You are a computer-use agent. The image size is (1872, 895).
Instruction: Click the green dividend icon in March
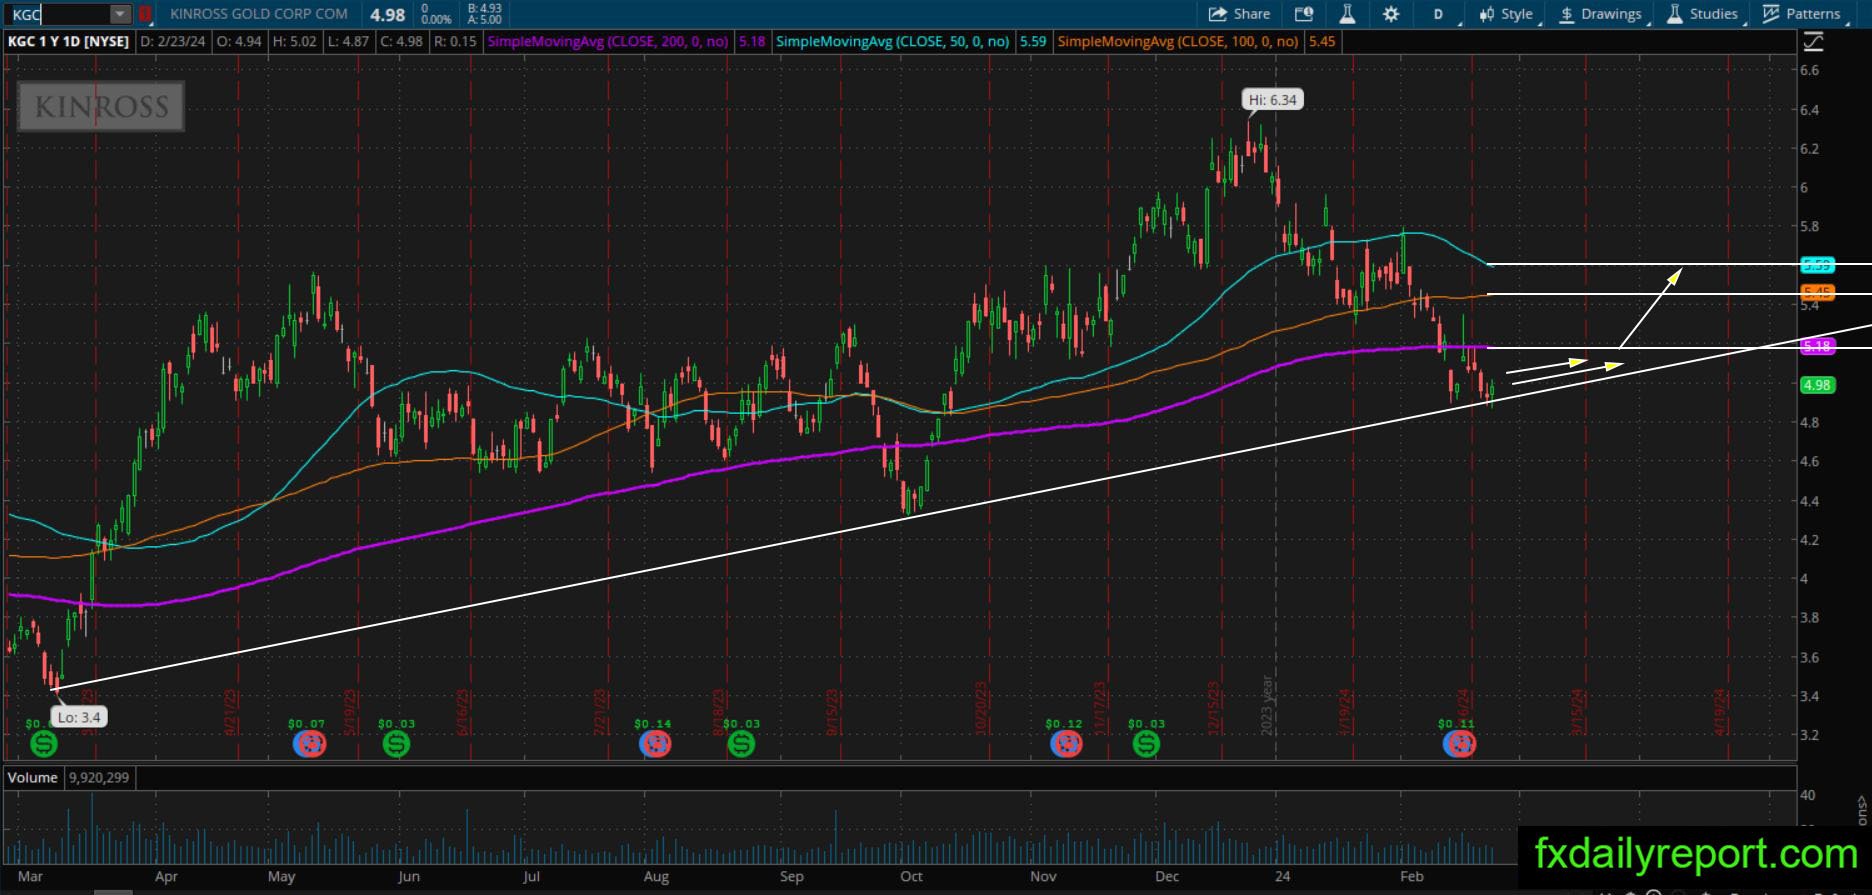point(43,743)
